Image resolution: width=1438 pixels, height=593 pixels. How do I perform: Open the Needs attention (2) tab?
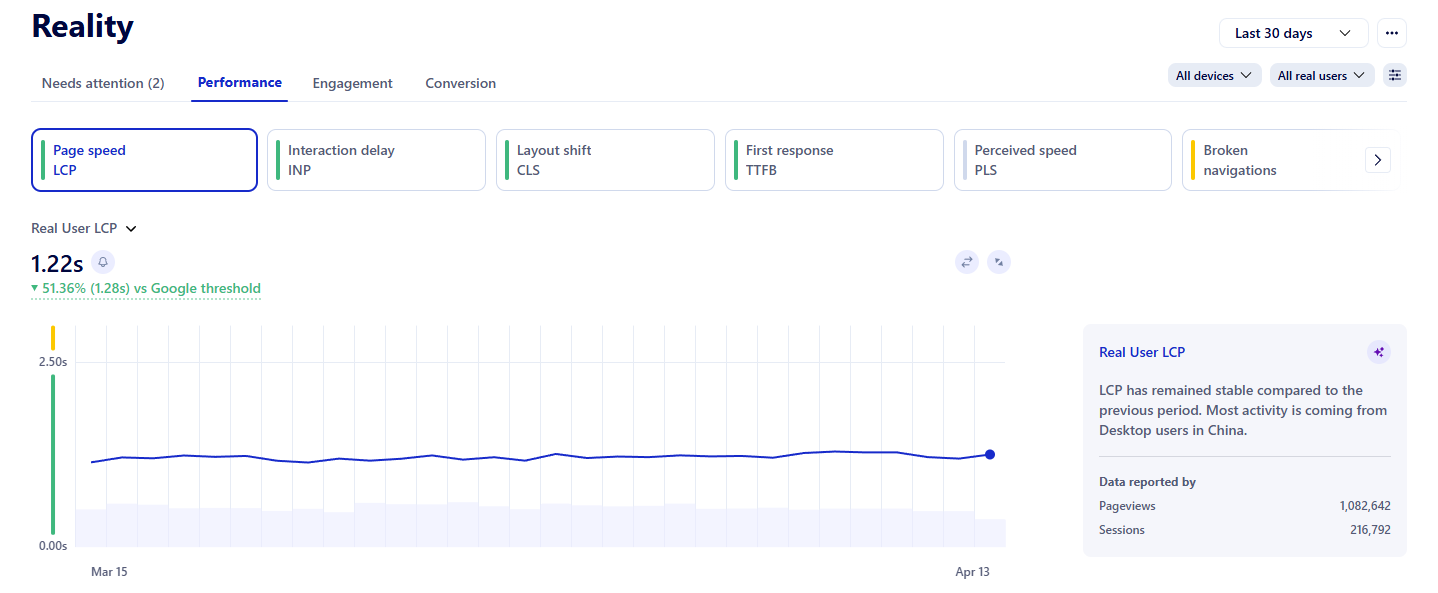coord(102,83)
